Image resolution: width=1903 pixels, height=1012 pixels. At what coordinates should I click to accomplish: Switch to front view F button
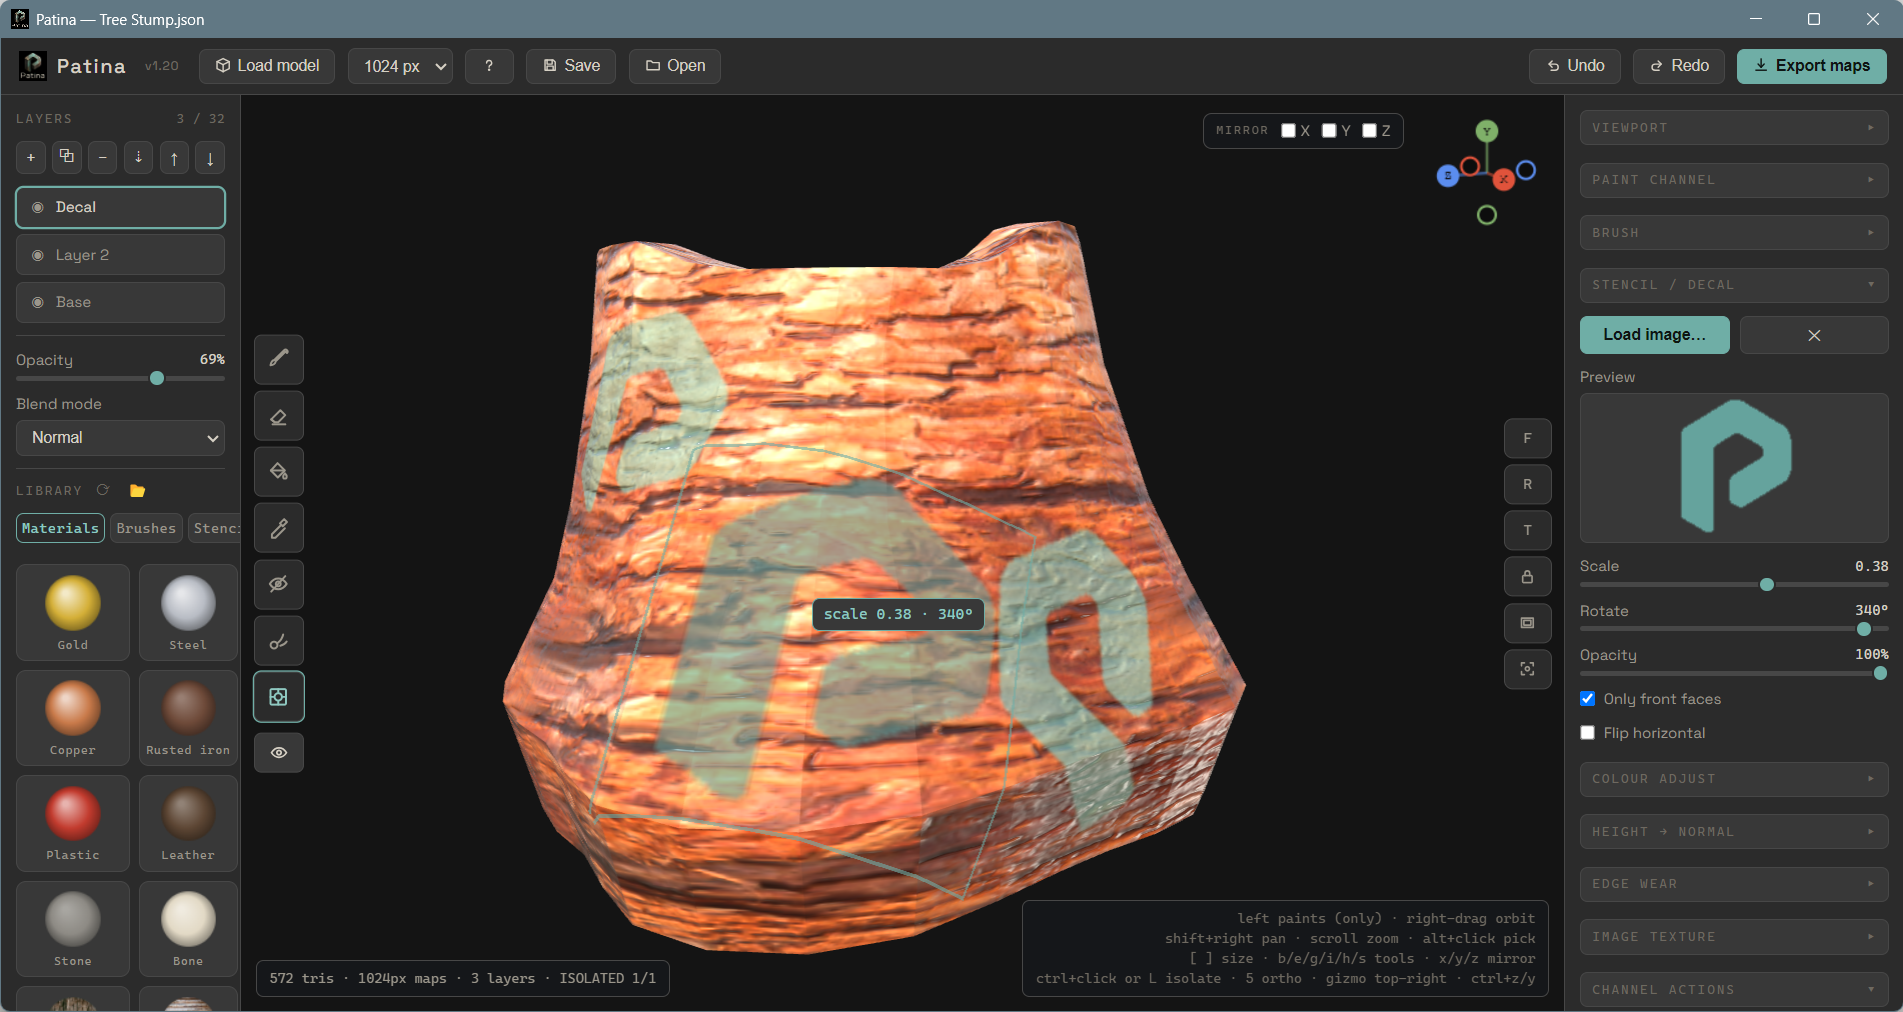(1527, 438)
